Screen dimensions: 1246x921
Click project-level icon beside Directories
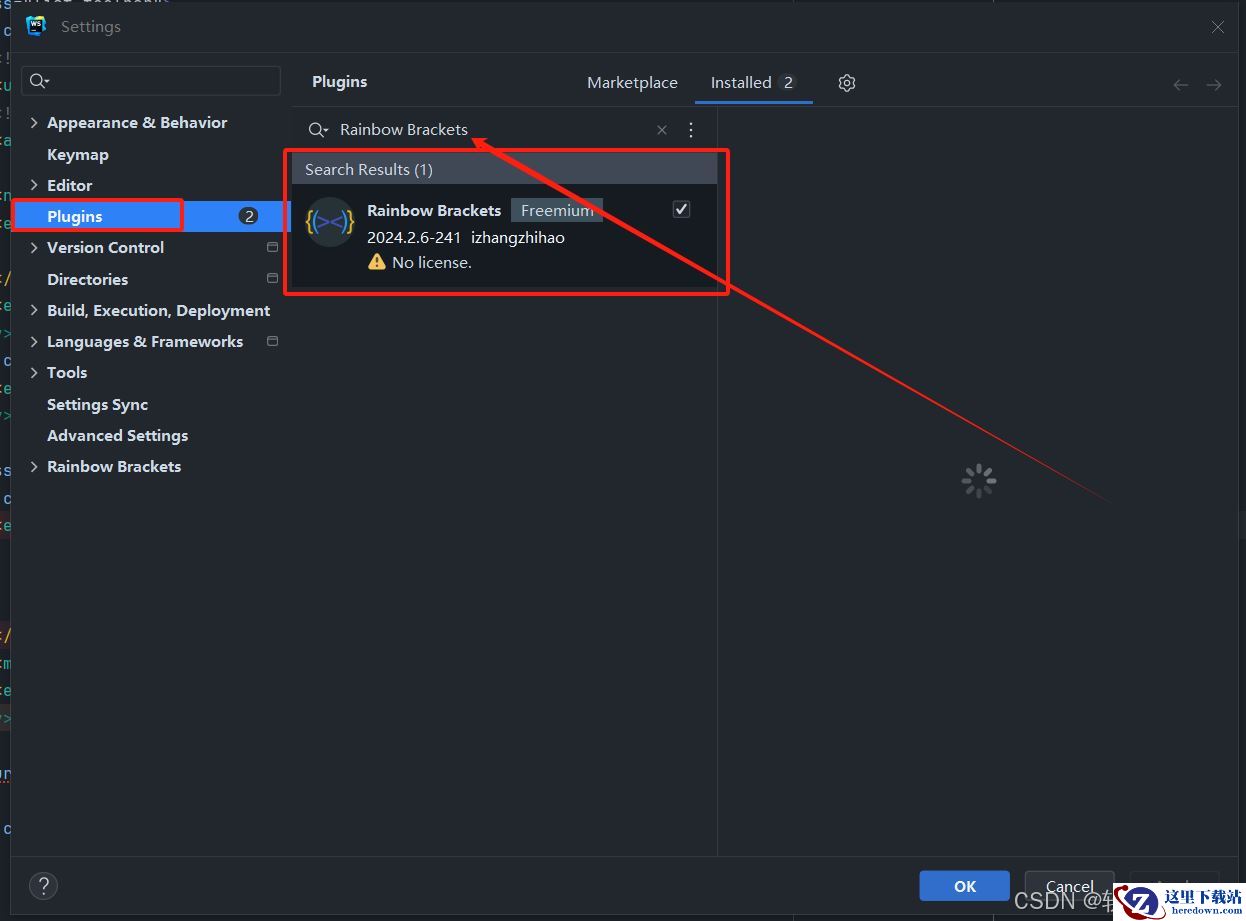[x=272, y=278]
